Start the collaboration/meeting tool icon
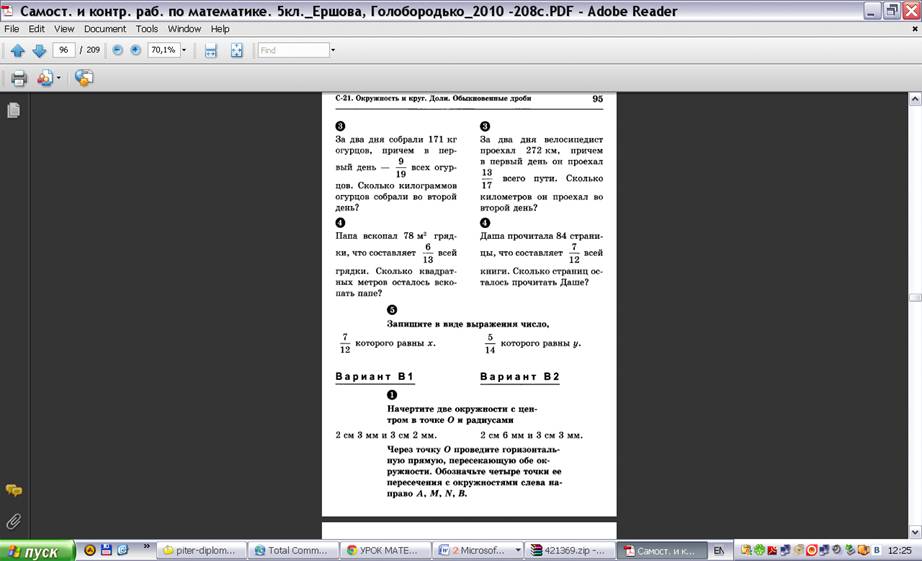The image size is (922, 561). (x=84, y=78)
